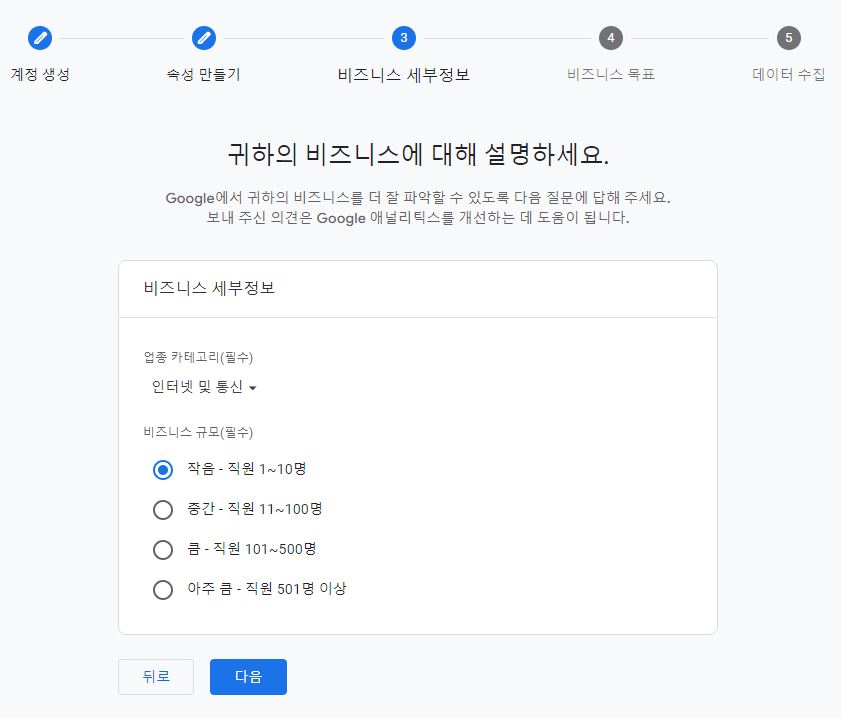This screenshot has height=718, width=841.
Task: Click the 다음 button
Action: (x=248, y=677)
